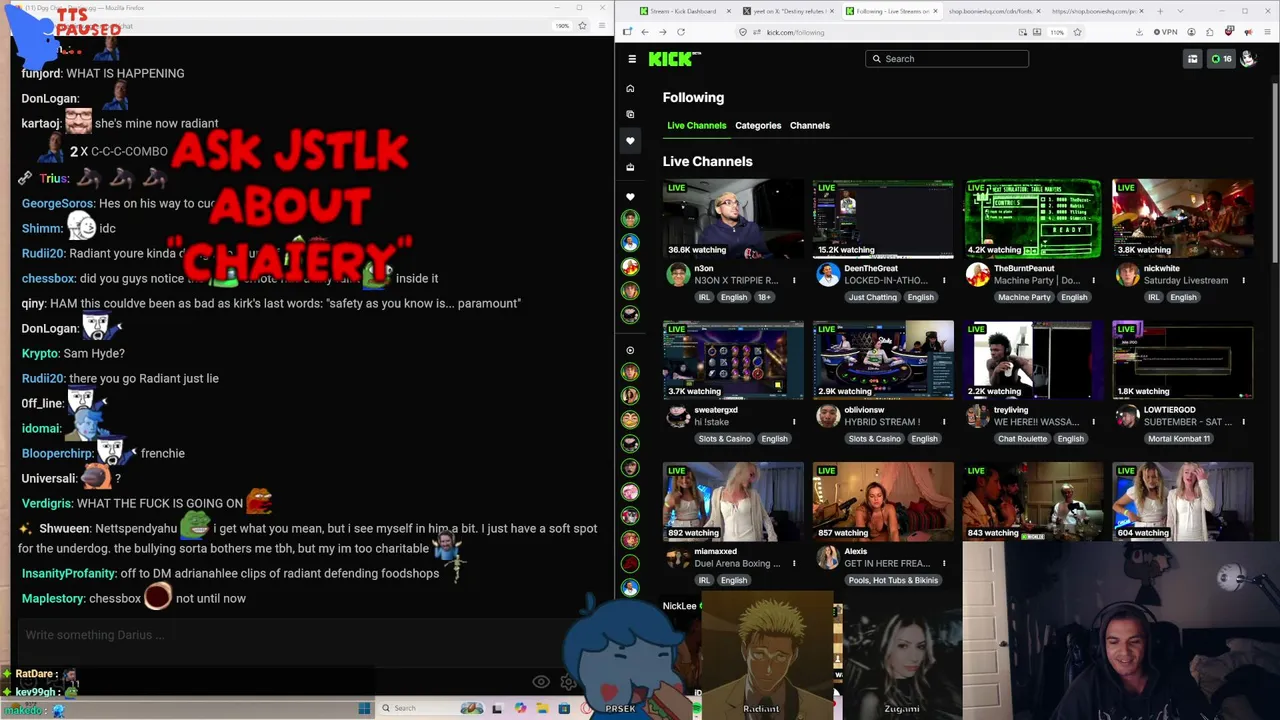Screen dimensions: 1280x720
Task: Open miamaxxed stream title 'Duel Arena Boxing'
Action: click(x=738, y=564)
